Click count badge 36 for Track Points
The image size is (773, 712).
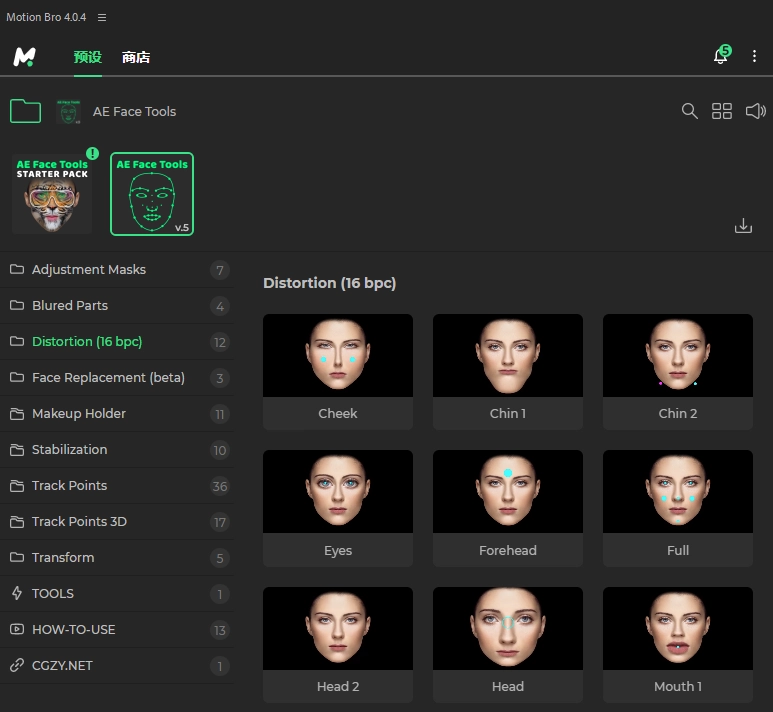pos(220,487)
